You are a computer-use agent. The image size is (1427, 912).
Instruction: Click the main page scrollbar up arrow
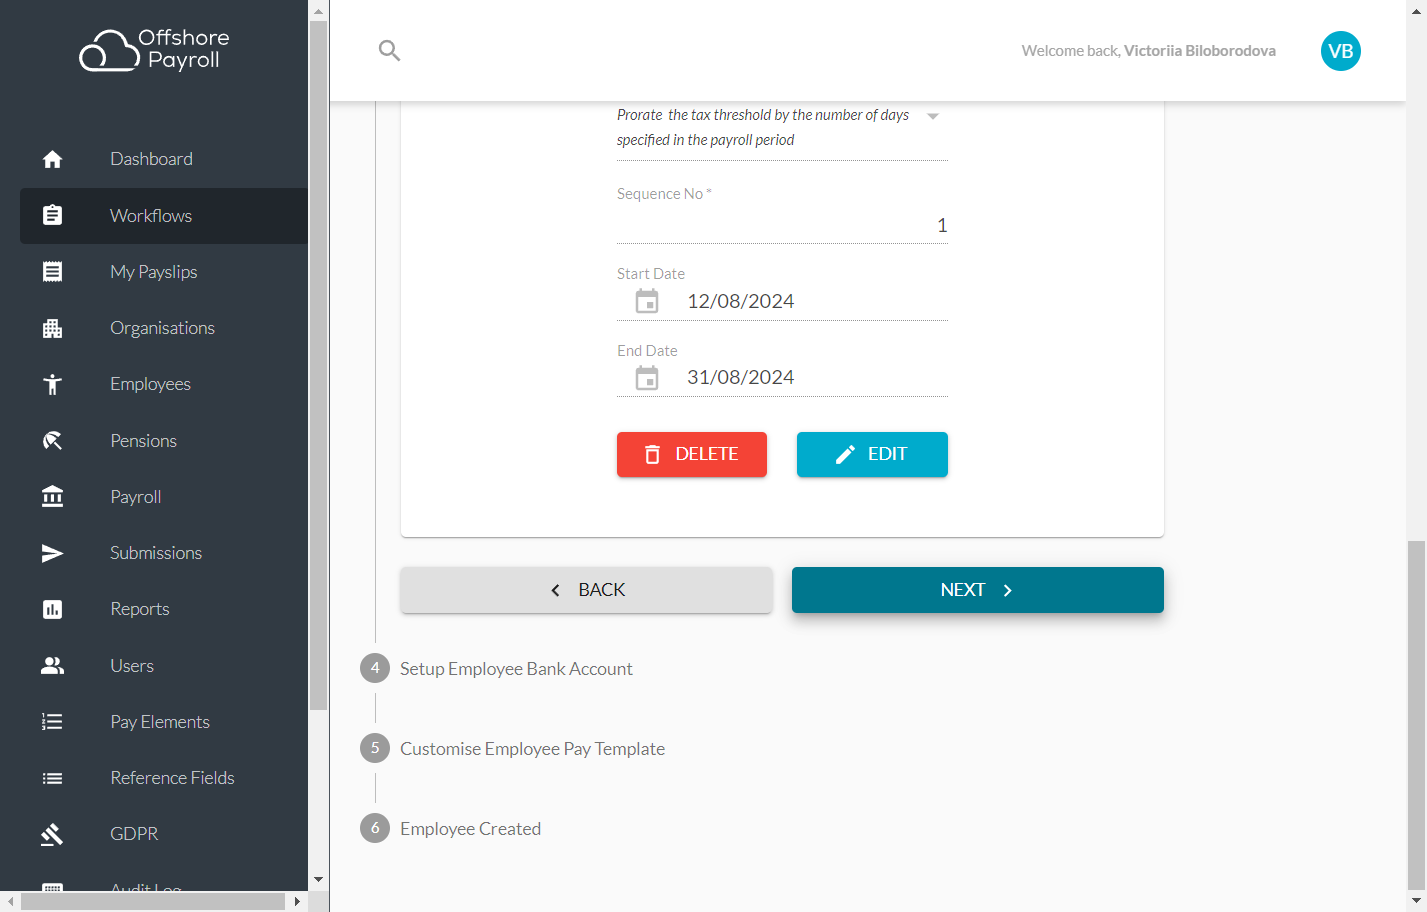[x=1416, y=9]
